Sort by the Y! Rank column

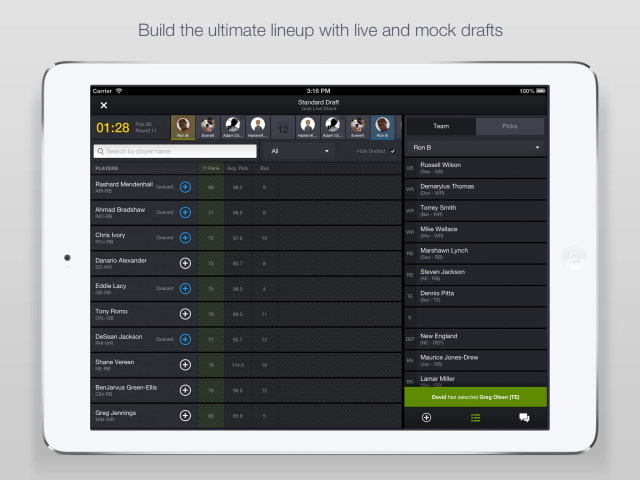211,168
